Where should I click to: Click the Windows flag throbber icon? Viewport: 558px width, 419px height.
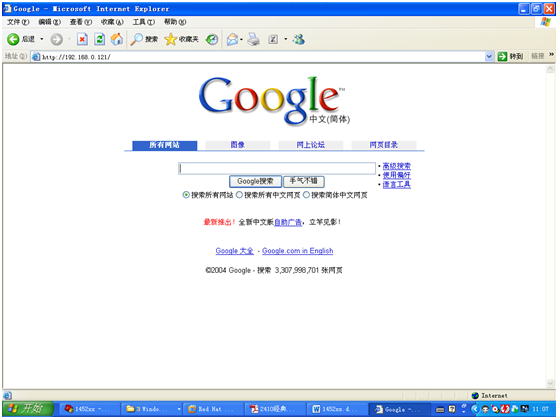click(x=545, y=22)
